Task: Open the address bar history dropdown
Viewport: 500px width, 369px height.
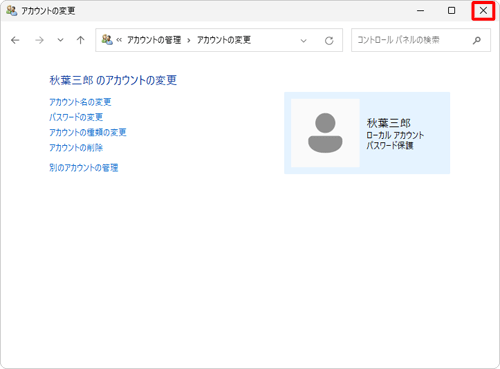Action: click(303, 41)
